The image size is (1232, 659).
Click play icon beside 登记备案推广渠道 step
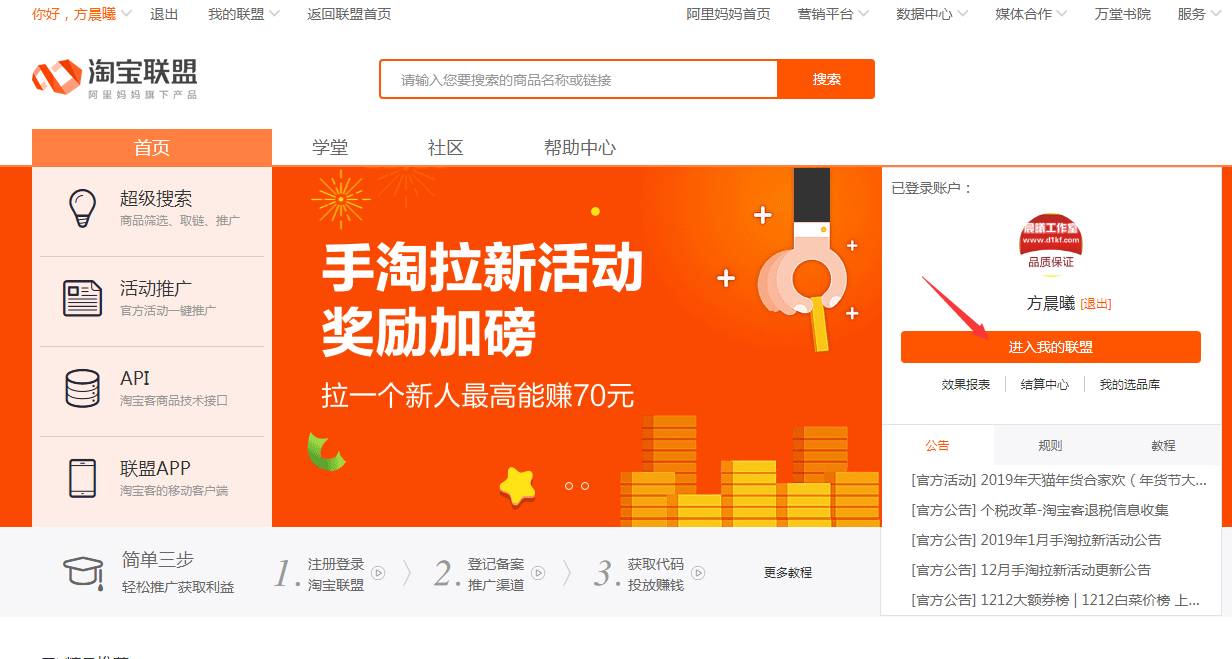(538, 573)
